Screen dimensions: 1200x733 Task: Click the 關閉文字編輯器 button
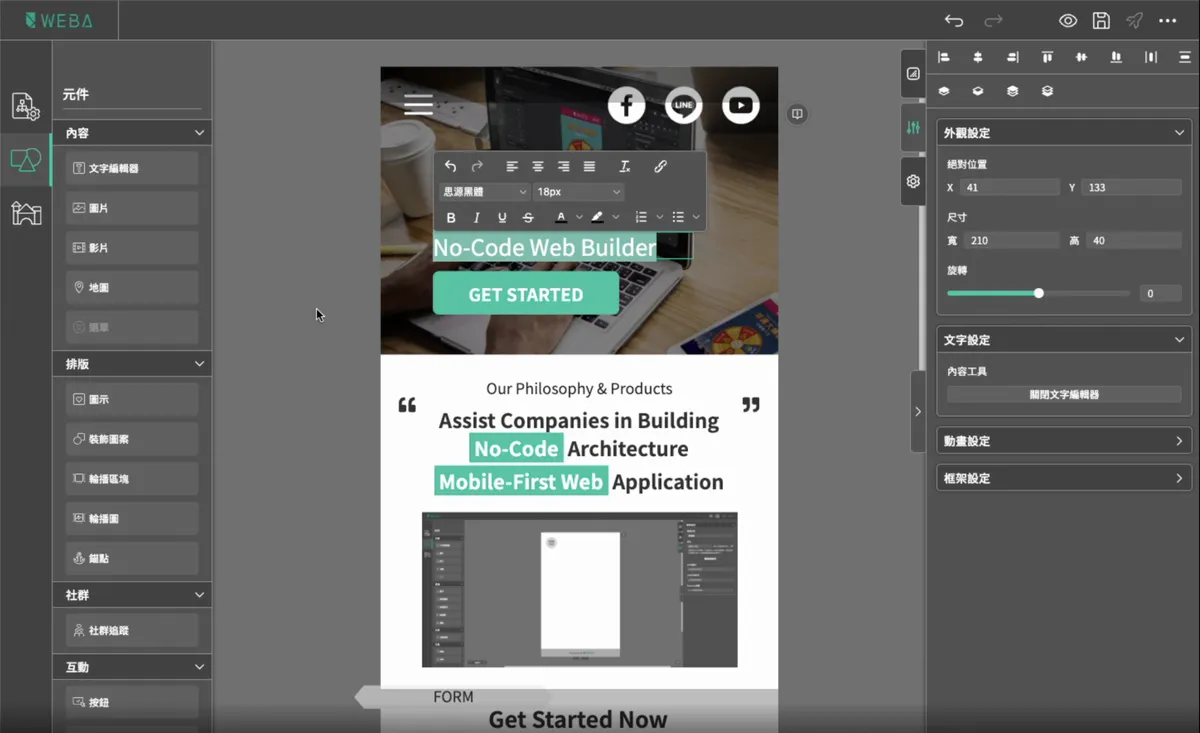click(x=1064, y=395)
